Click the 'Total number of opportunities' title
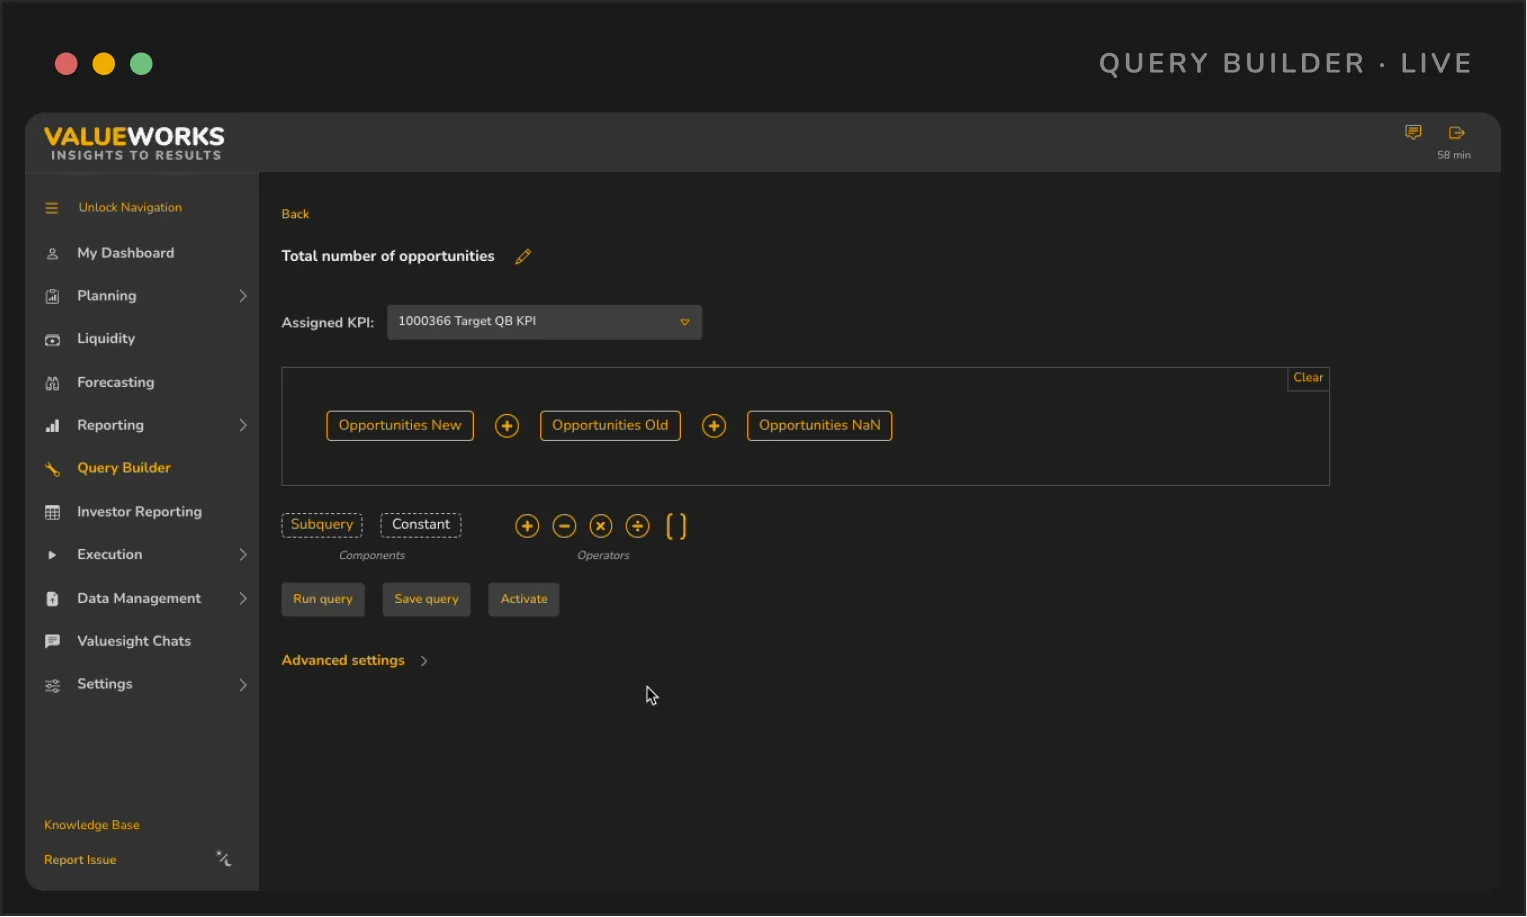The image size is (1527, 917). pos(388,257)
